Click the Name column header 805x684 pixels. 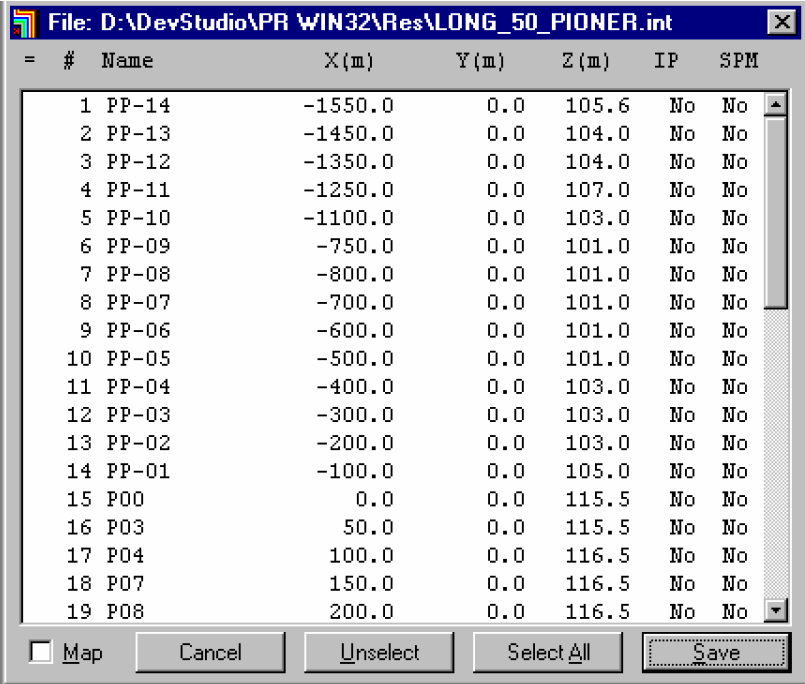pos(127,61)
